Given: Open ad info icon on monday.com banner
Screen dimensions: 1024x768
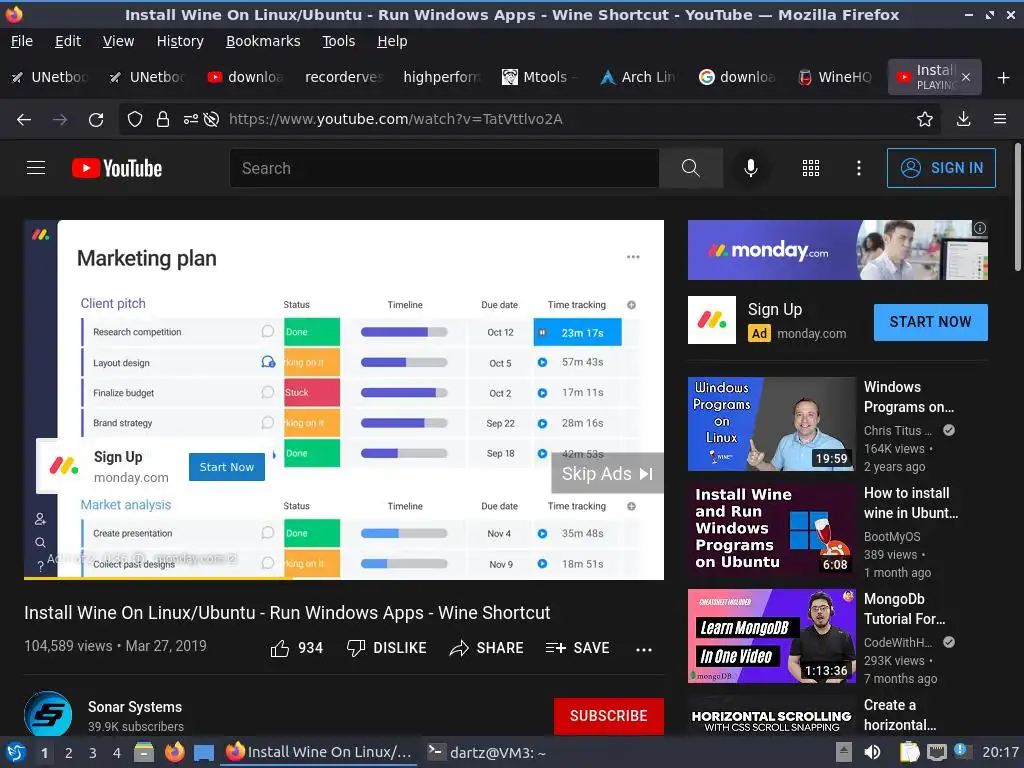Looking at the screenshot, I should (x=980, y=228).
